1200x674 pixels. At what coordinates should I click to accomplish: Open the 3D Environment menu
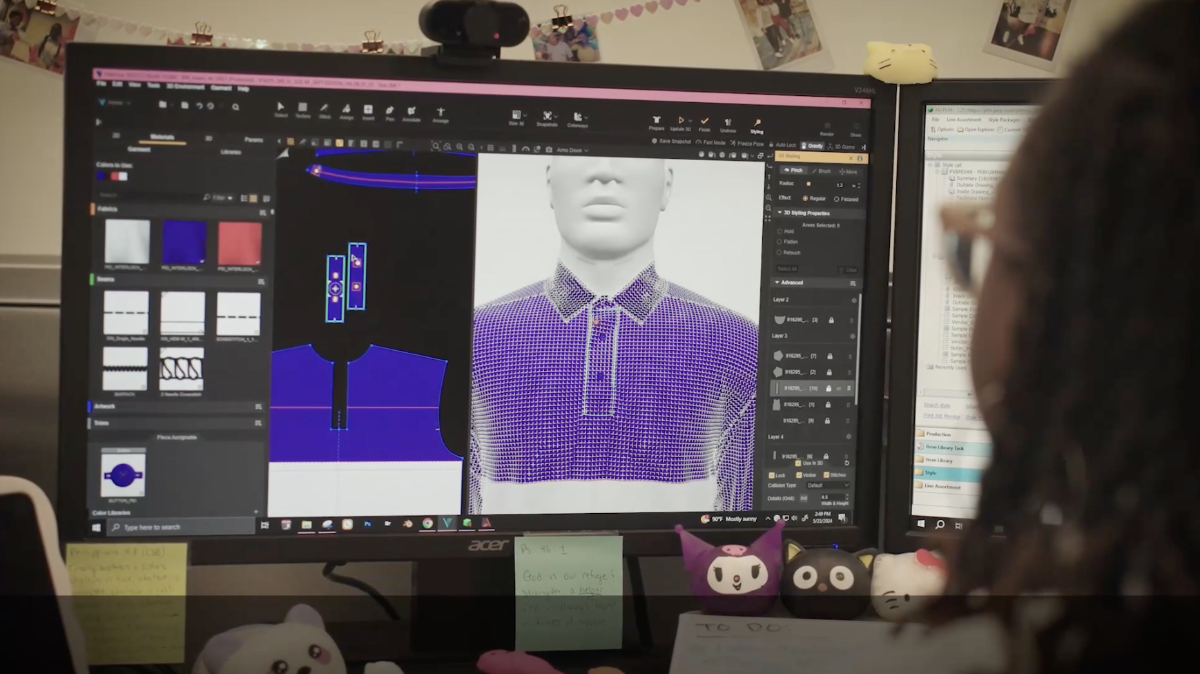pos(185,86)
